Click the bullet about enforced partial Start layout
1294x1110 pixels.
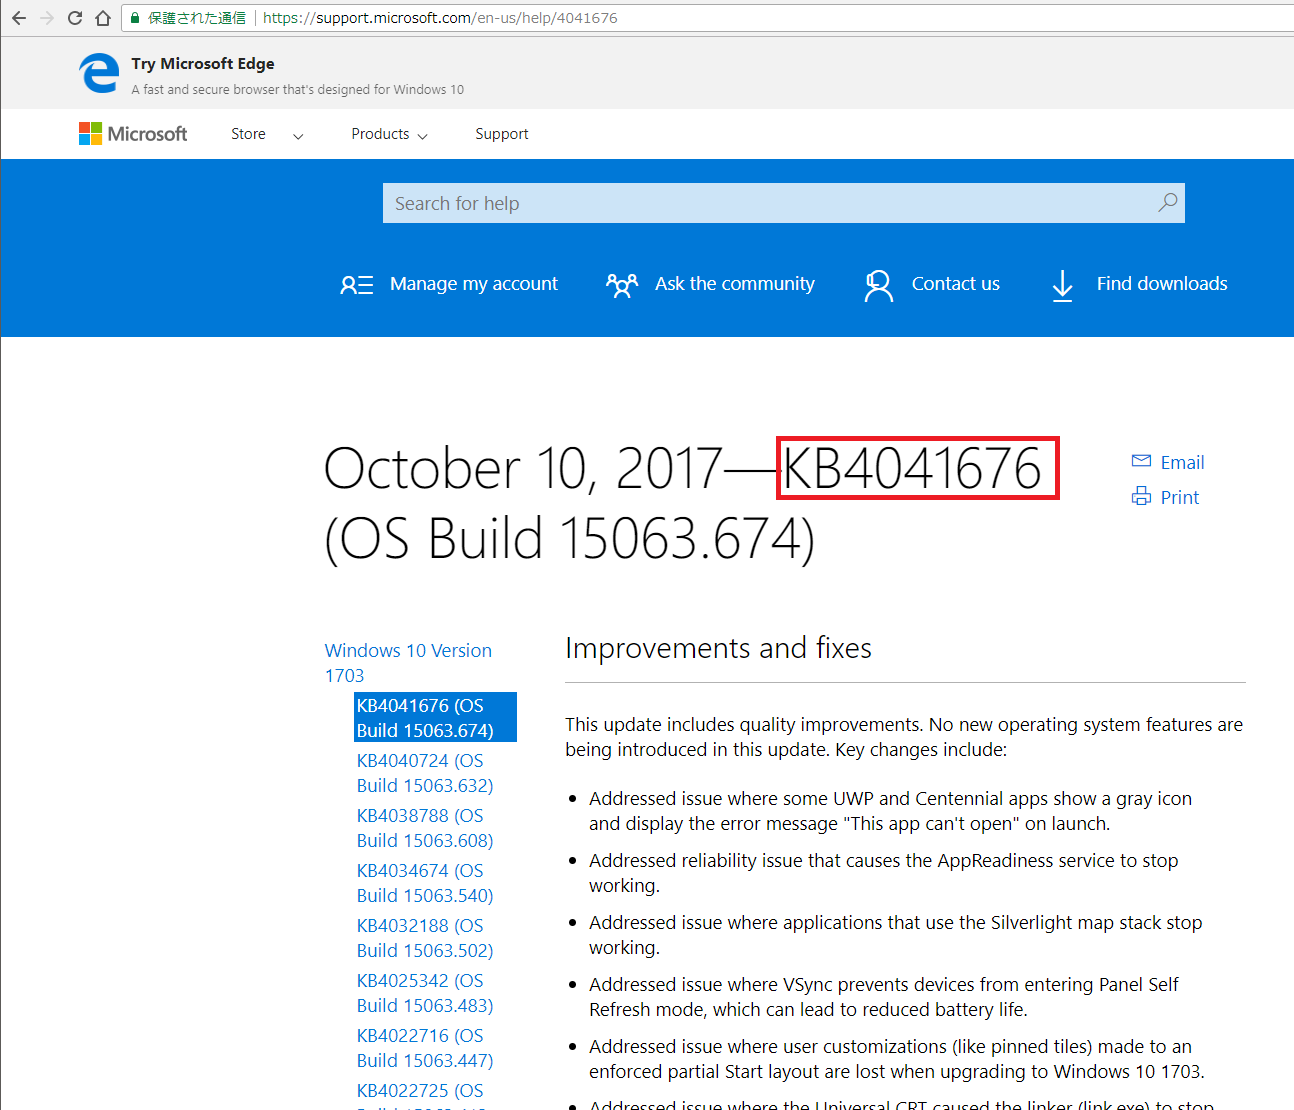pyautogui.click(x=896, y=1059)
